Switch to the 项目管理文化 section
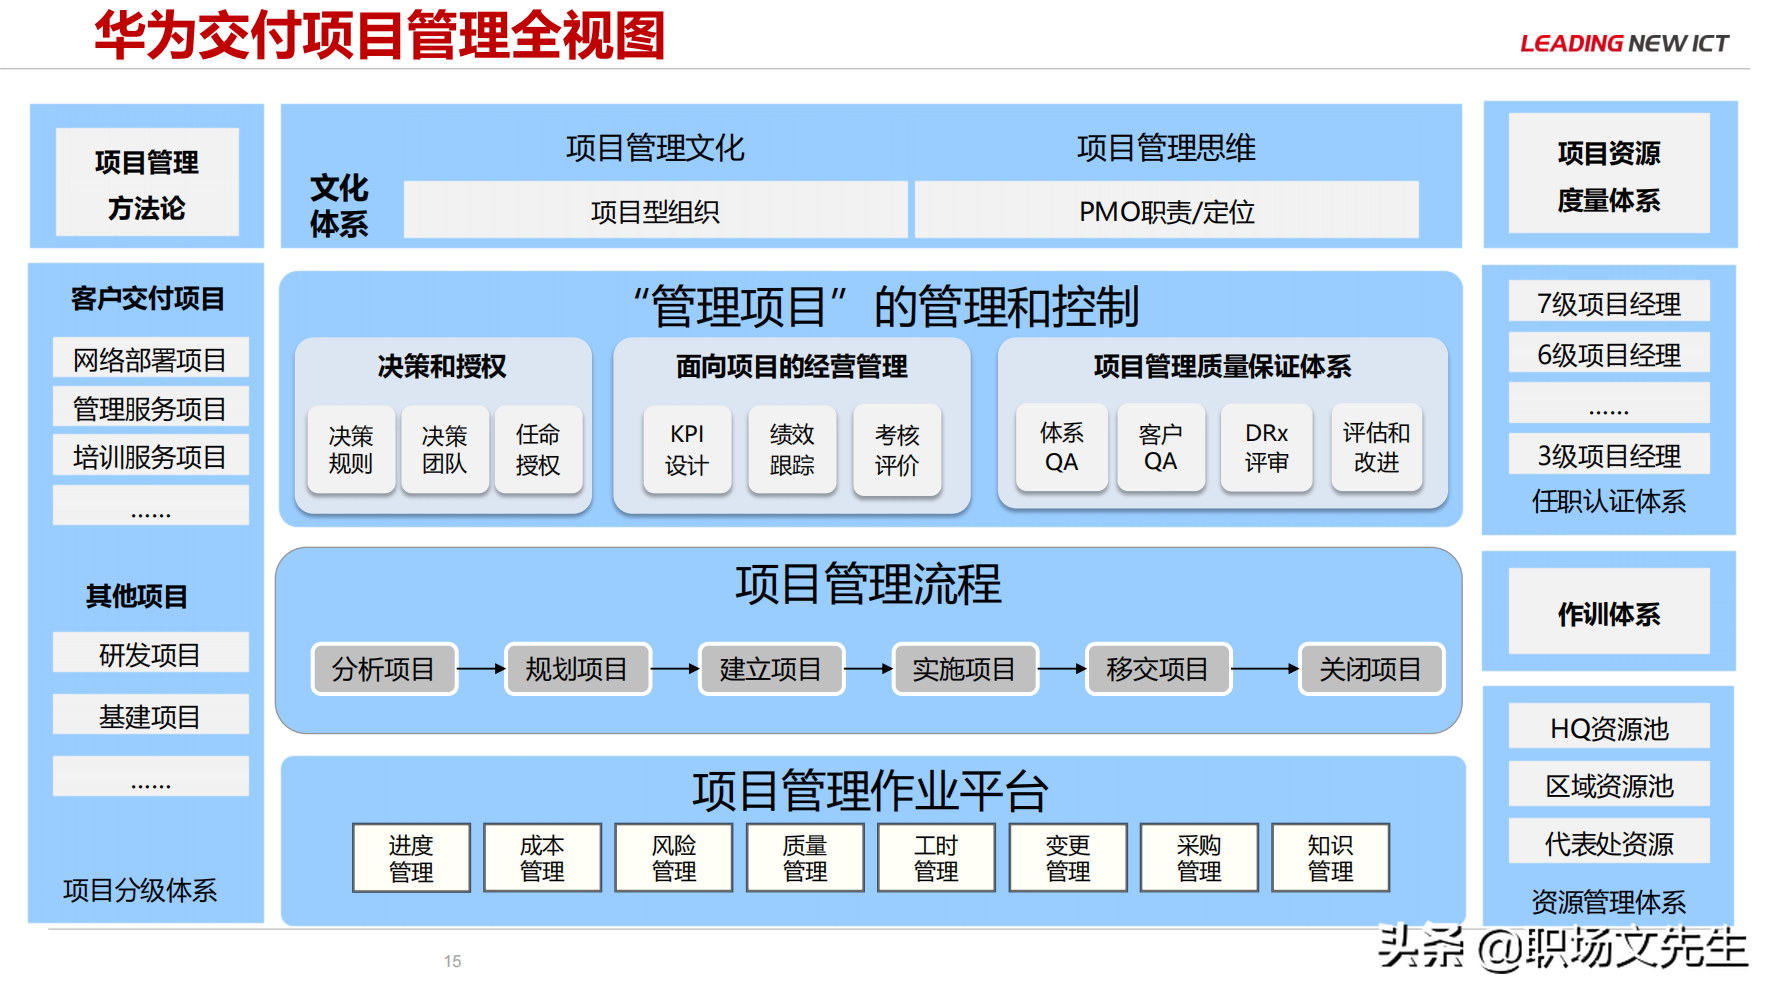The width and height of the screenshot is (1778, 1000). coord(657,148)
